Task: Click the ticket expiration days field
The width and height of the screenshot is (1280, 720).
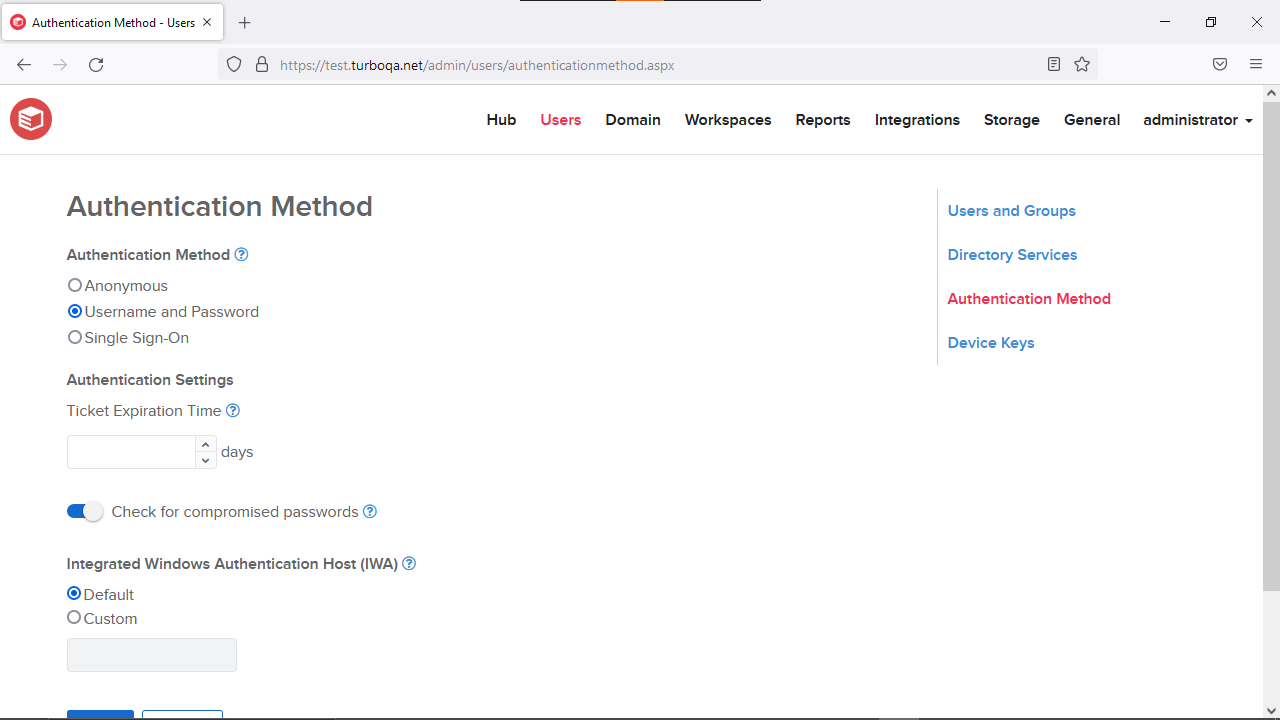Action: pos(131,452)
